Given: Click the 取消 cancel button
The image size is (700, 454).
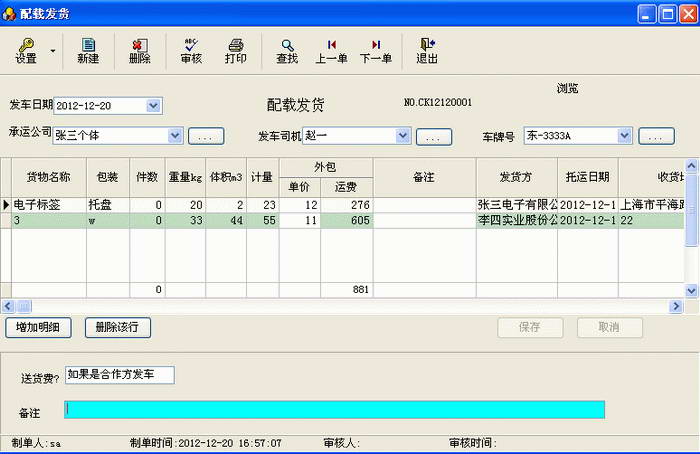Looking at the screenshot, I should [610, 328].
